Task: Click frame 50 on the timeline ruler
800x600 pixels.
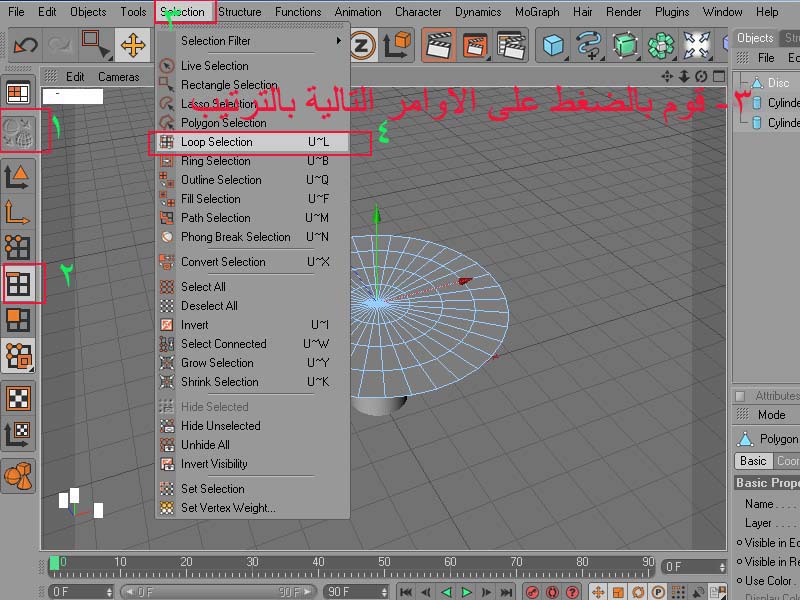Action: (x=384, y=562)
